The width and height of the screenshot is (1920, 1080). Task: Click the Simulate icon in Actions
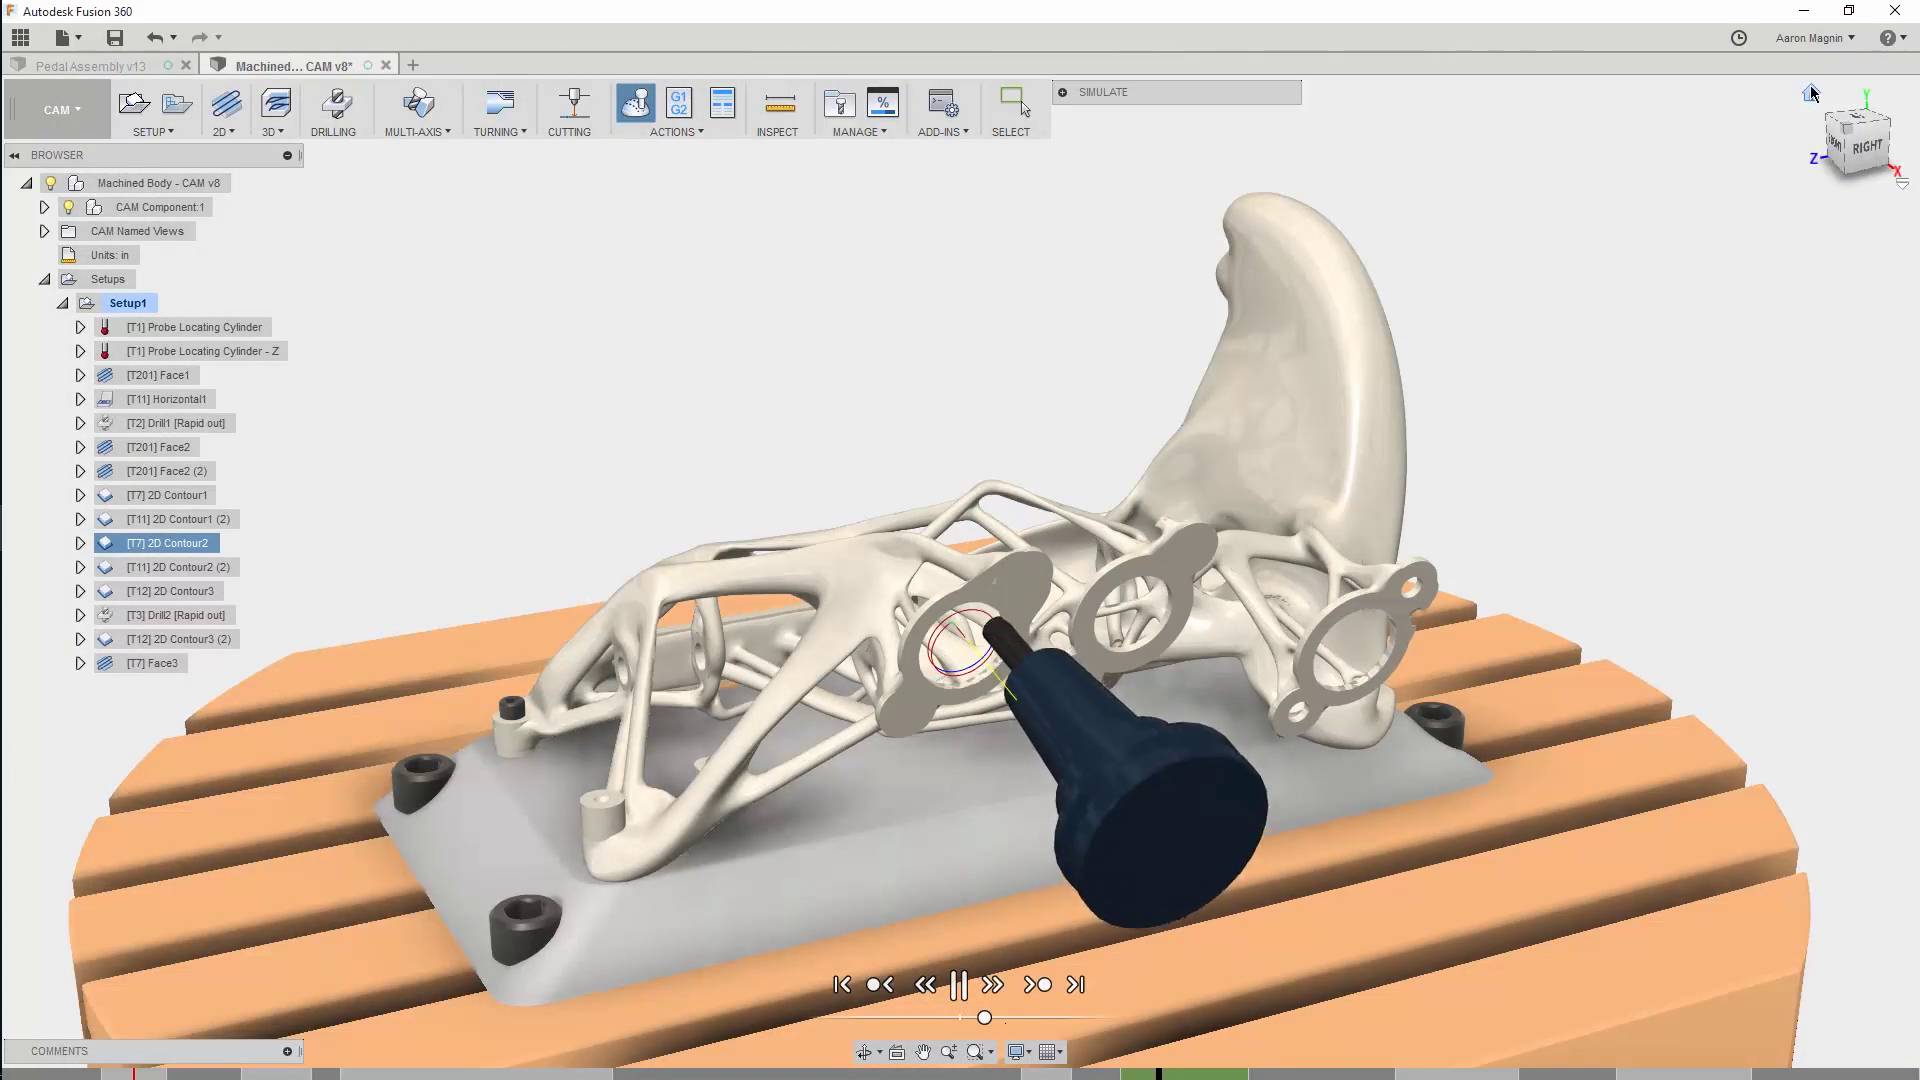636,103
